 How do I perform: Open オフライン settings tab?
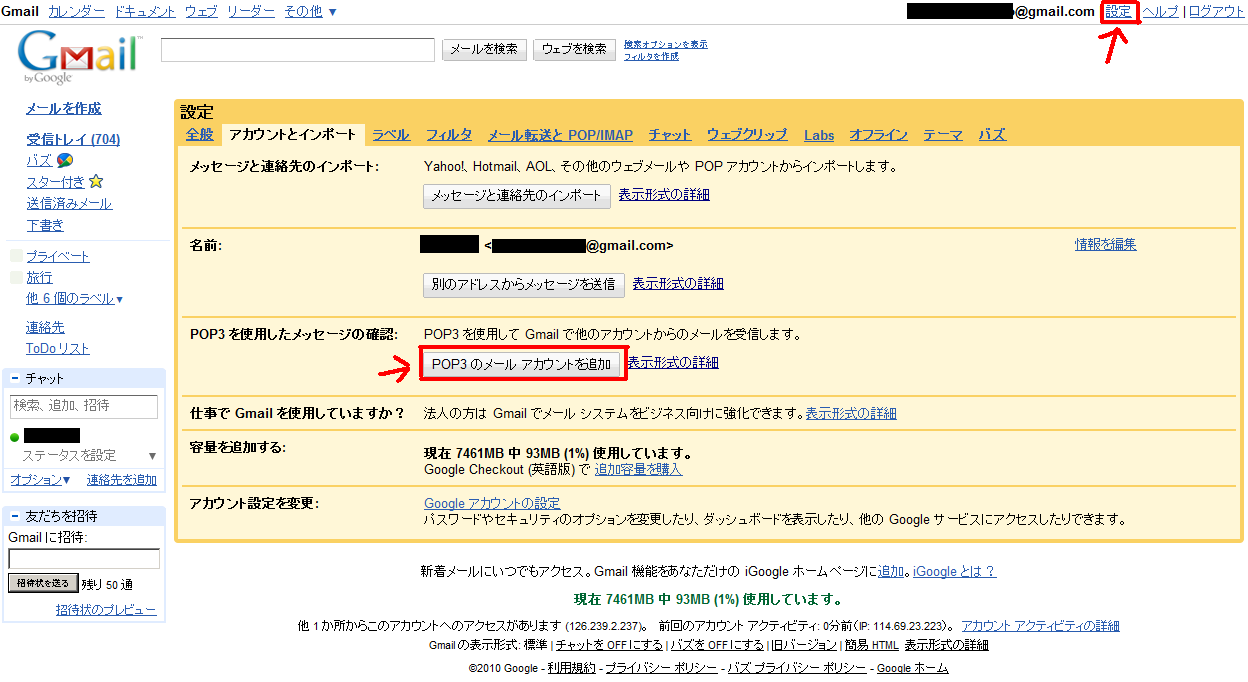(x=878, y=134)
